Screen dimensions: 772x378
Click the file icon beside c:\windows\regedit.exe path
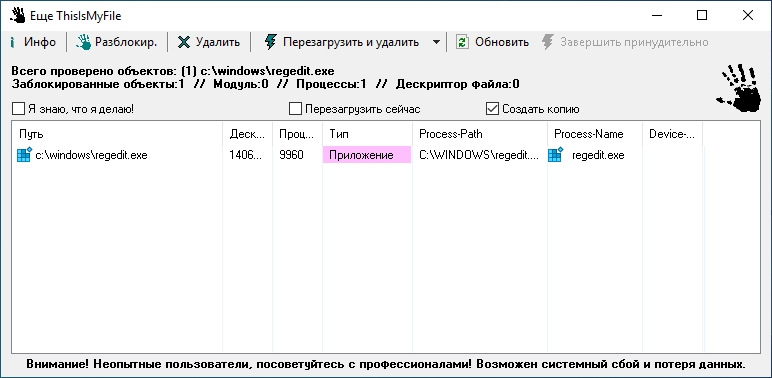coord(24,155)
